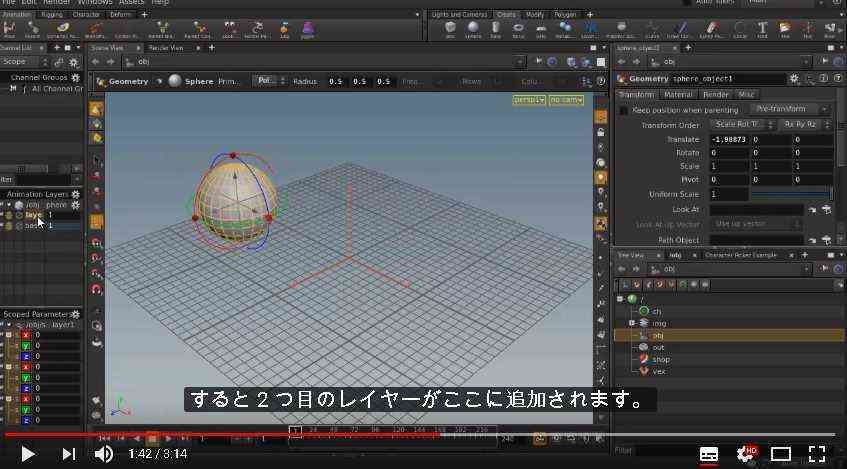Switch to the Lights and Cameras shelf tab
This screenshot has height=469, width=847.
[459, 15]
